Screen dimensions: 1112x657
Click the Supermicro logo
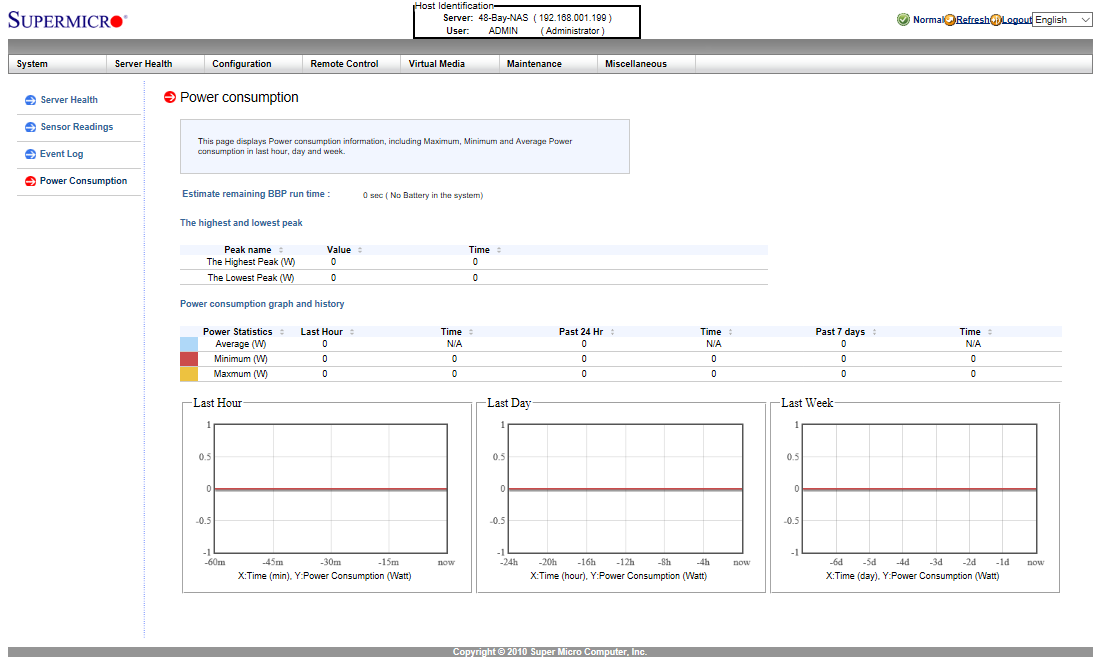tap(67, 21)
